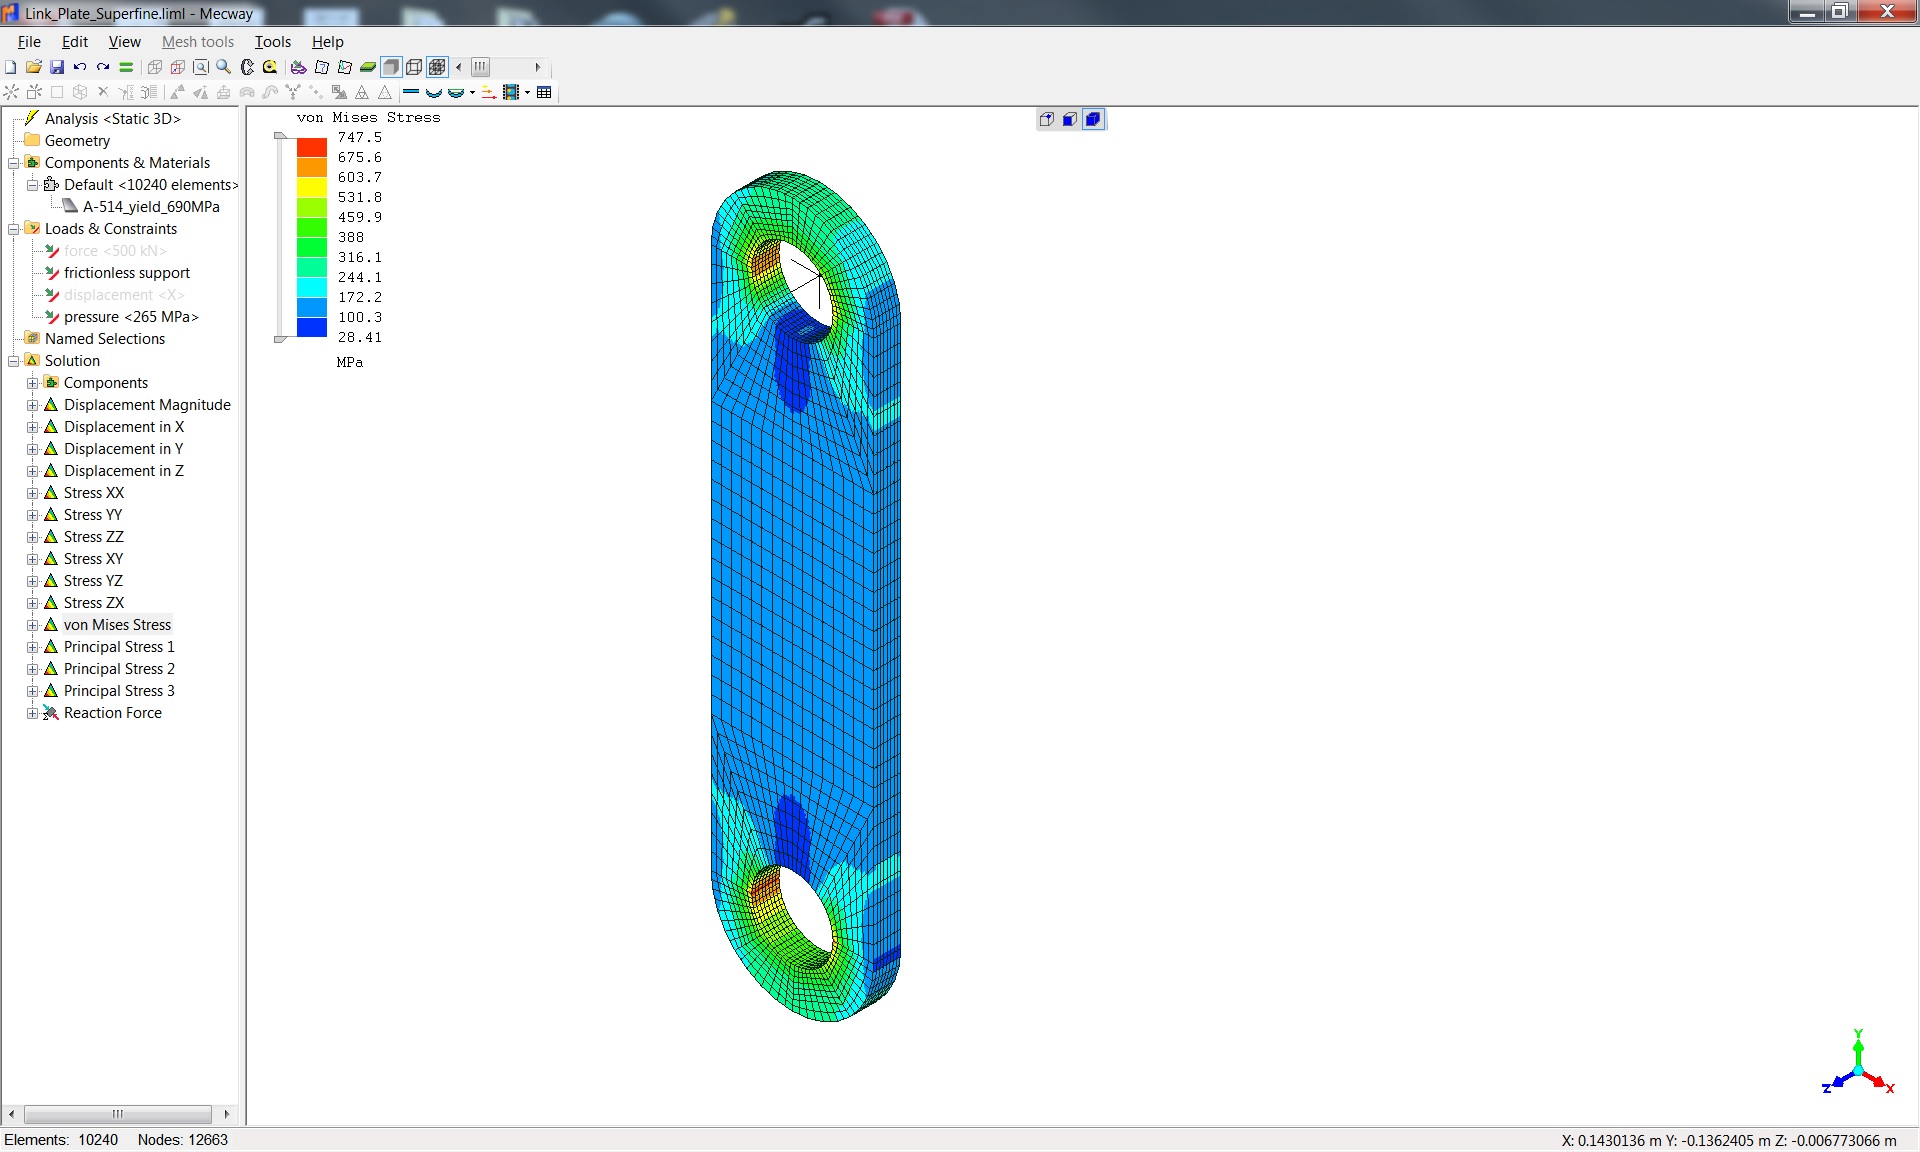Save the model with the floppy disk icon

point(57,67)
